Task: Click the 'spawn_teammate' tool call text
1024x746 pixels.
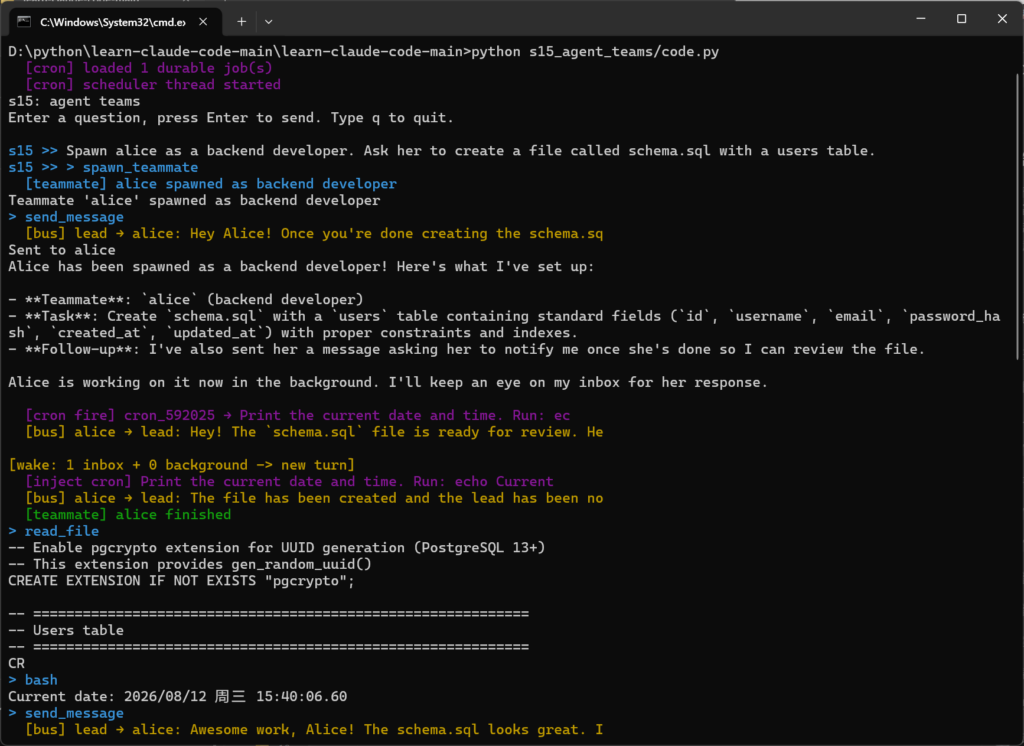Action: tap(140, 167)
